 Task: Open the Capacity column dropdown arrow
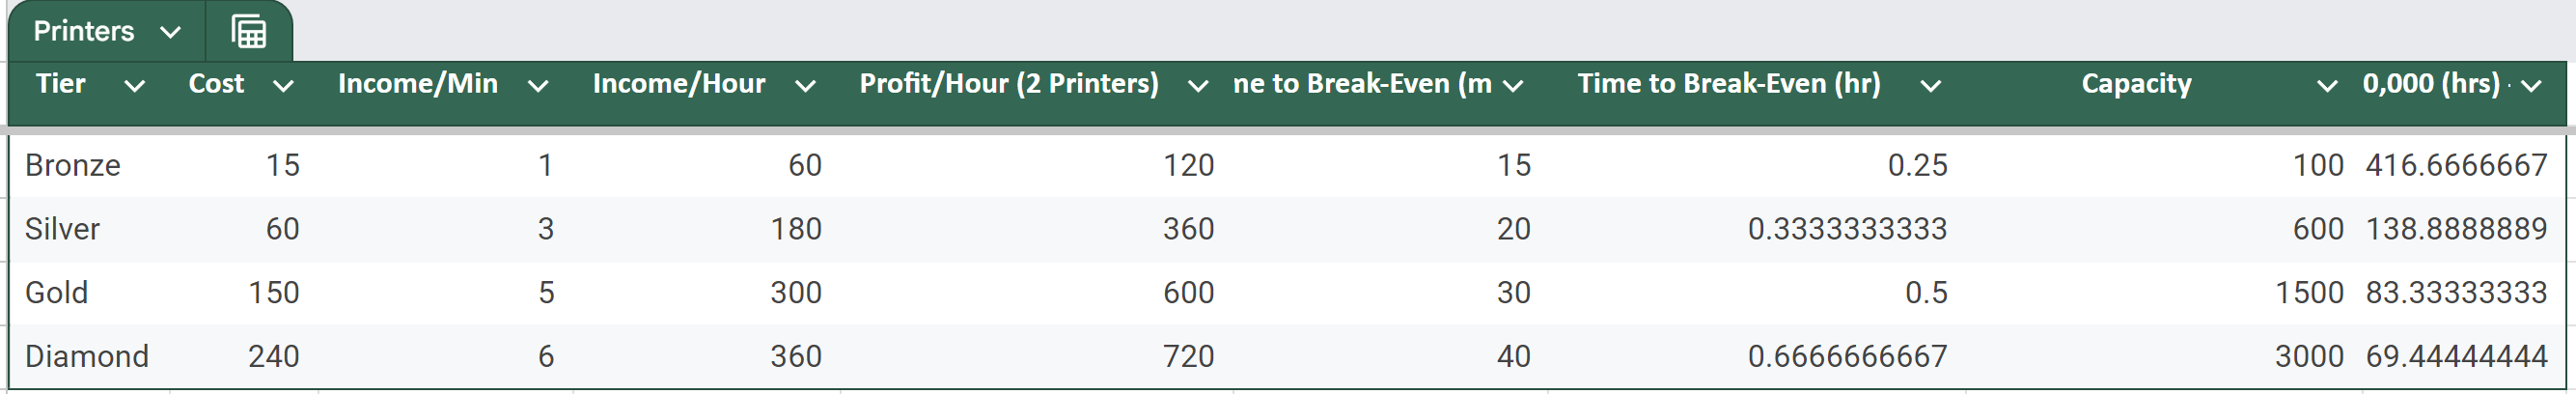(2327, 86)
